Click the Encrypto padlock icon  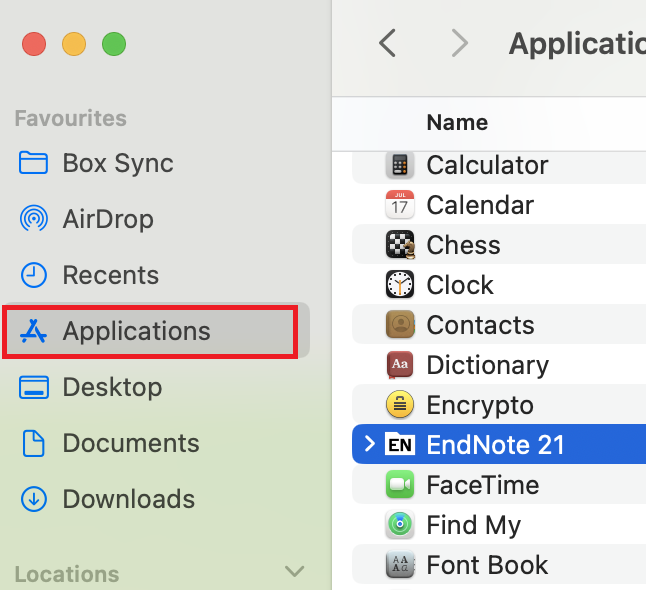tap(400, 405)
